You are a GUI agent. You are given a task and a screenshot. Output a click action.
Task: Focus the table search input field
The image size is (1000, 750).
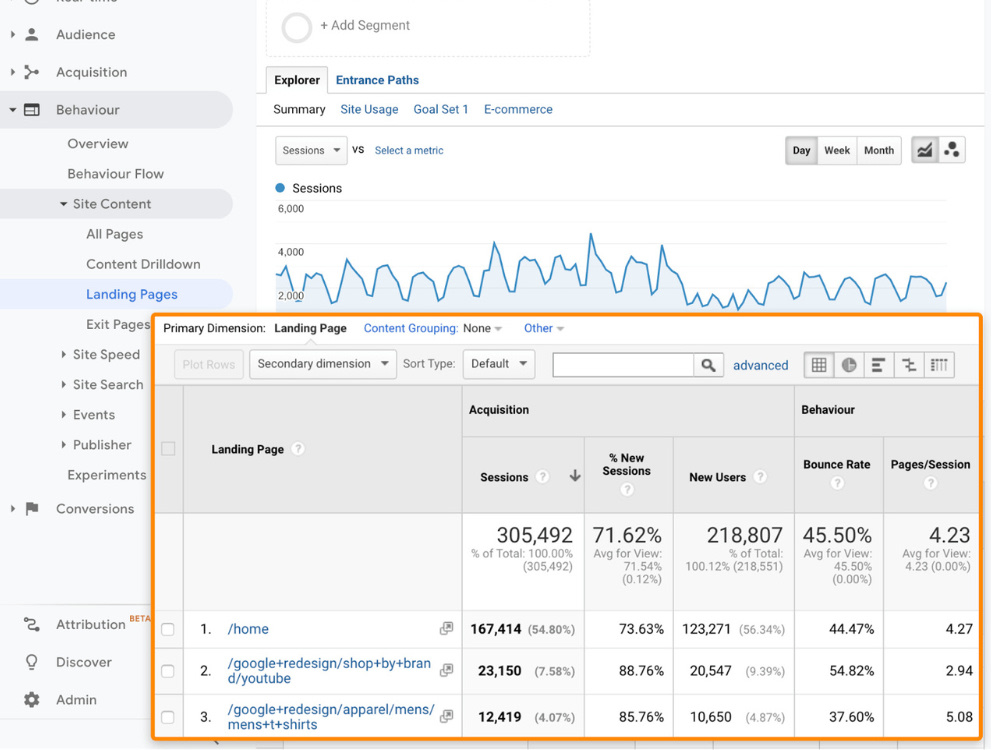(x=623, y=365)
